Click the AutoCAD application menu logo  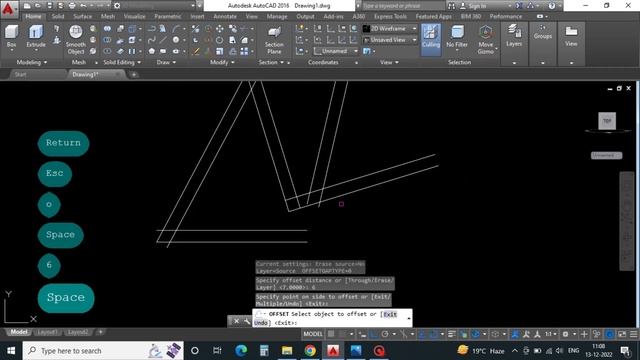pos(8,8)
